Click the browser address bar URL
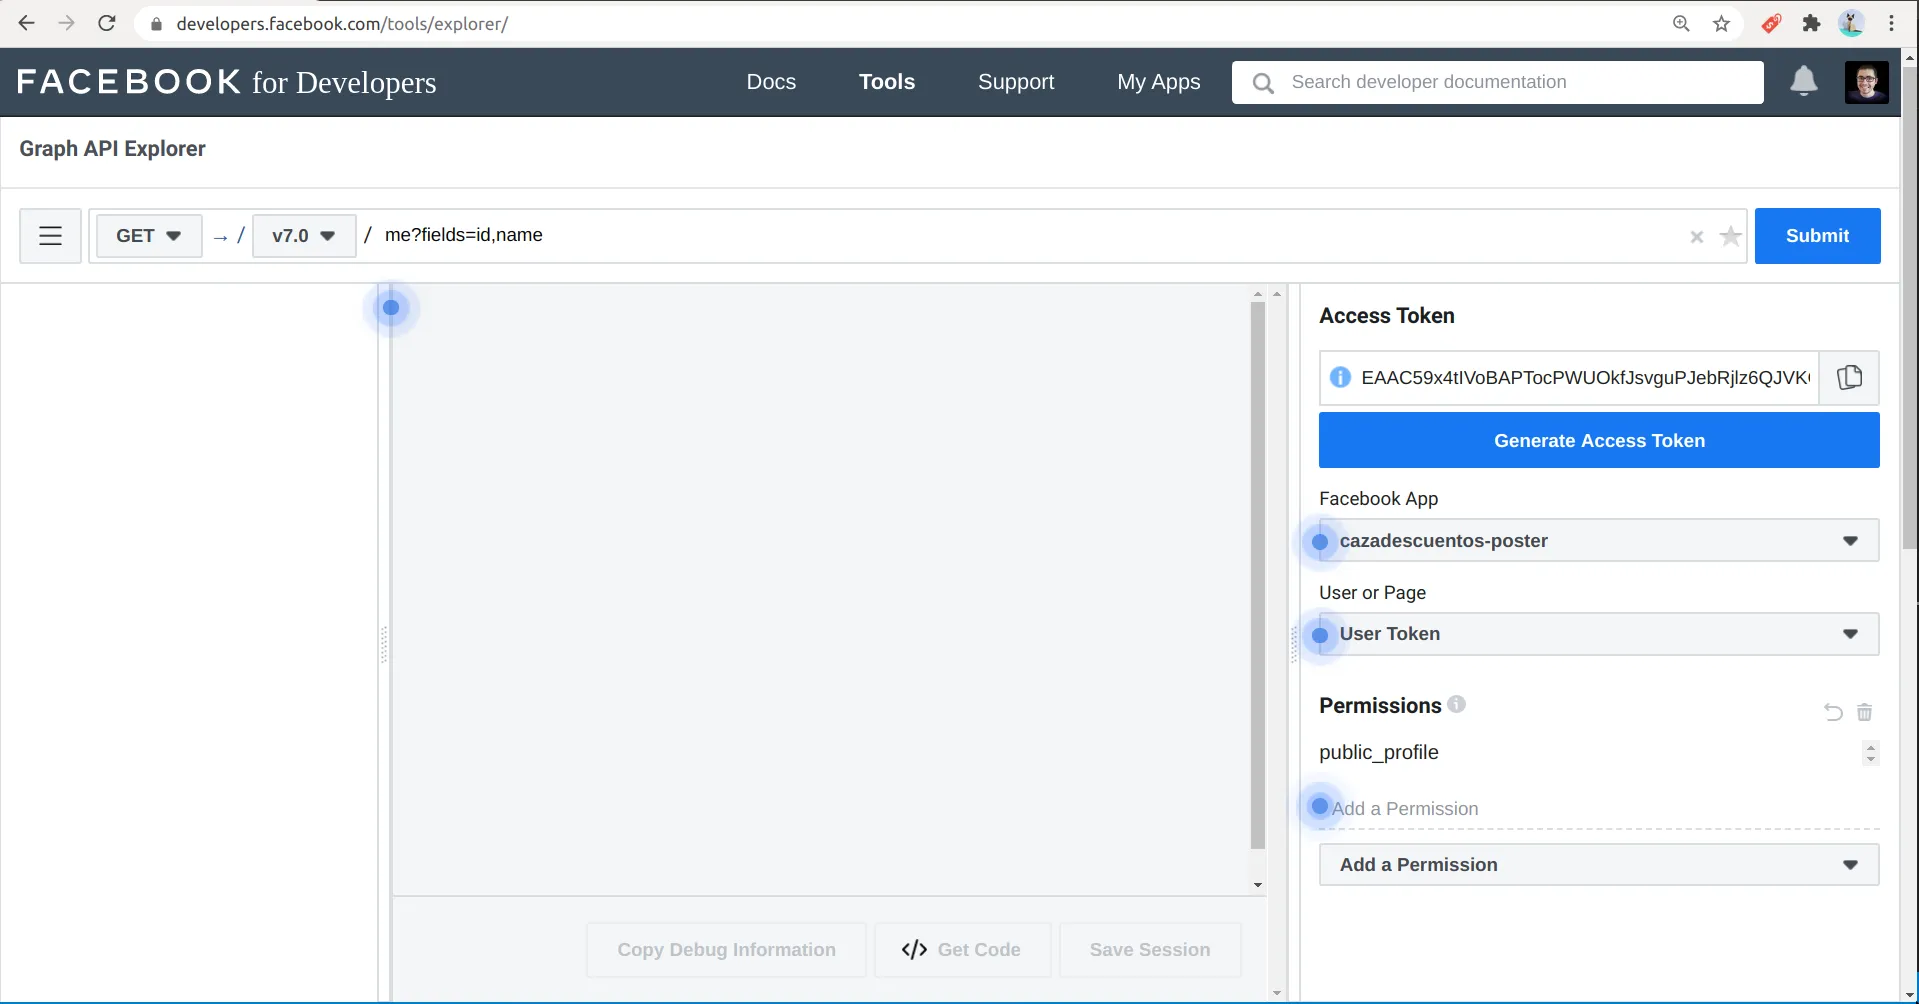This screenshot has width=1919, height=1004. click(342, 24)
